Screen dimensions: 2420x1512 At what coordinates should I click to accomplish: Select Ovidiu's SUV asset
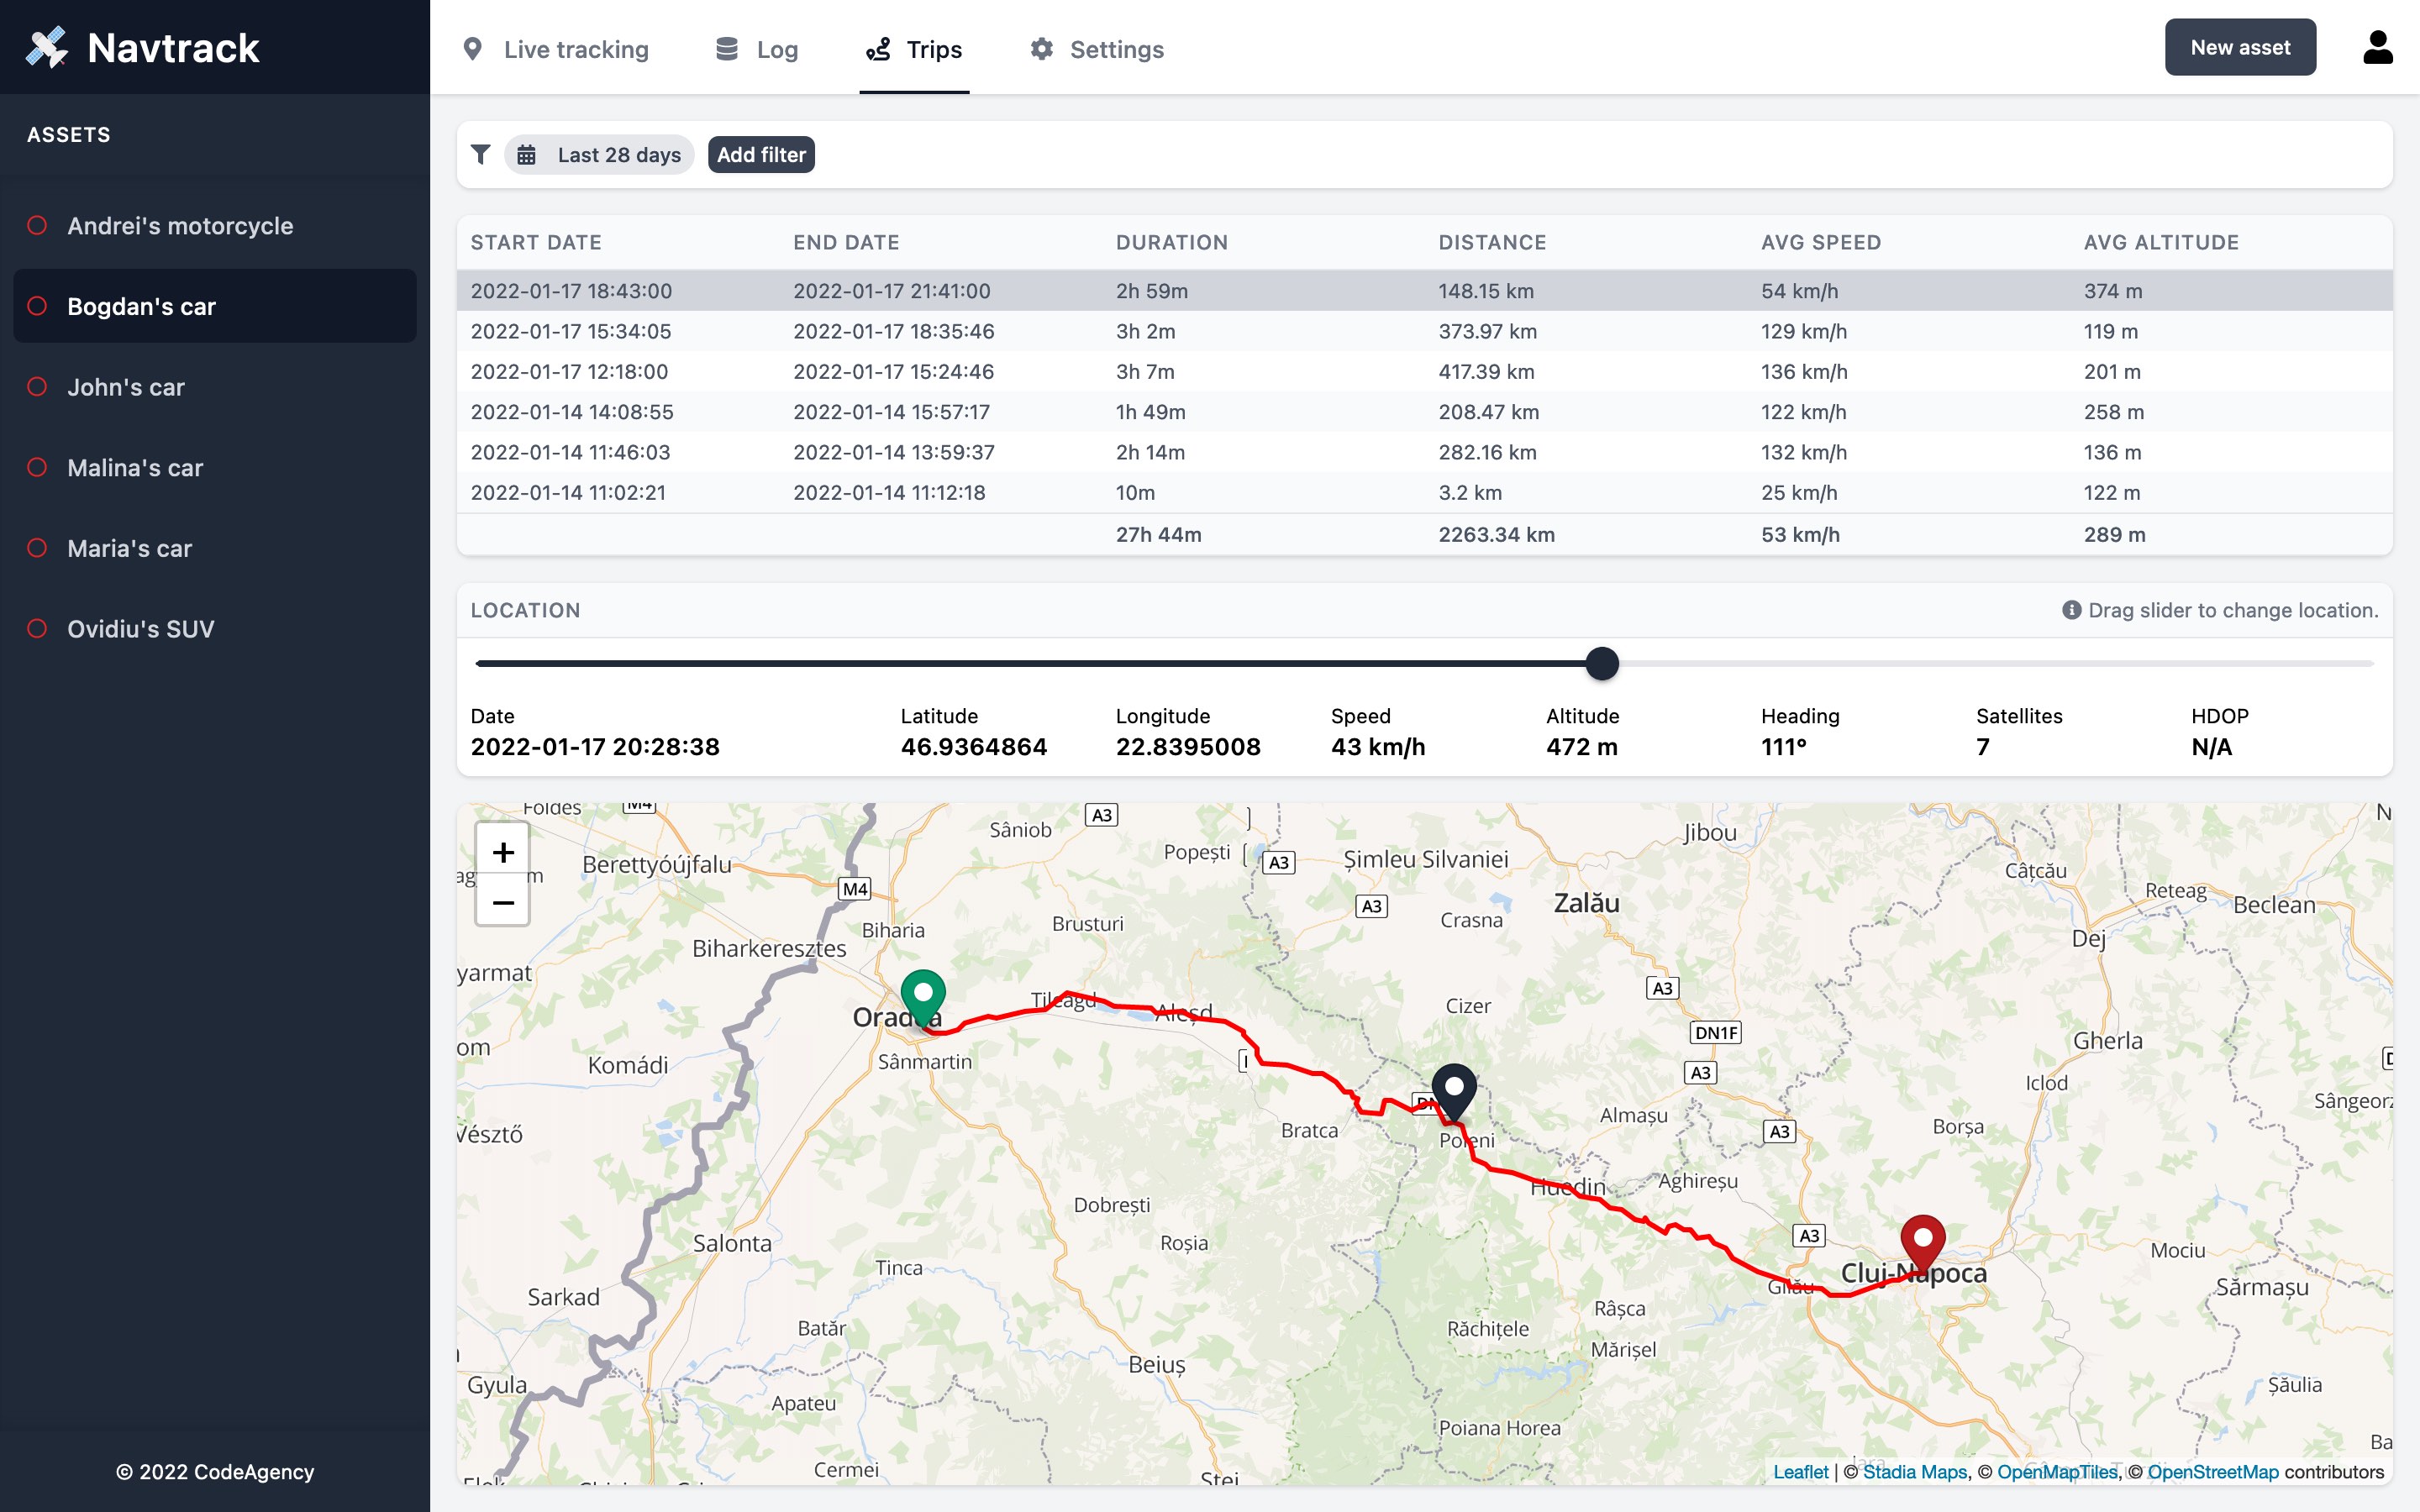tap(140, 629)
